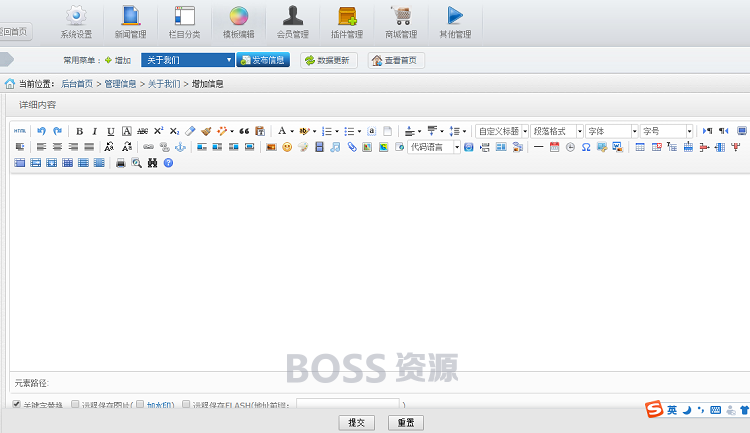The width and height of the screenshot is (750, 433).
Task: Open Sogou input method S icon
Action: coord(654,410)
